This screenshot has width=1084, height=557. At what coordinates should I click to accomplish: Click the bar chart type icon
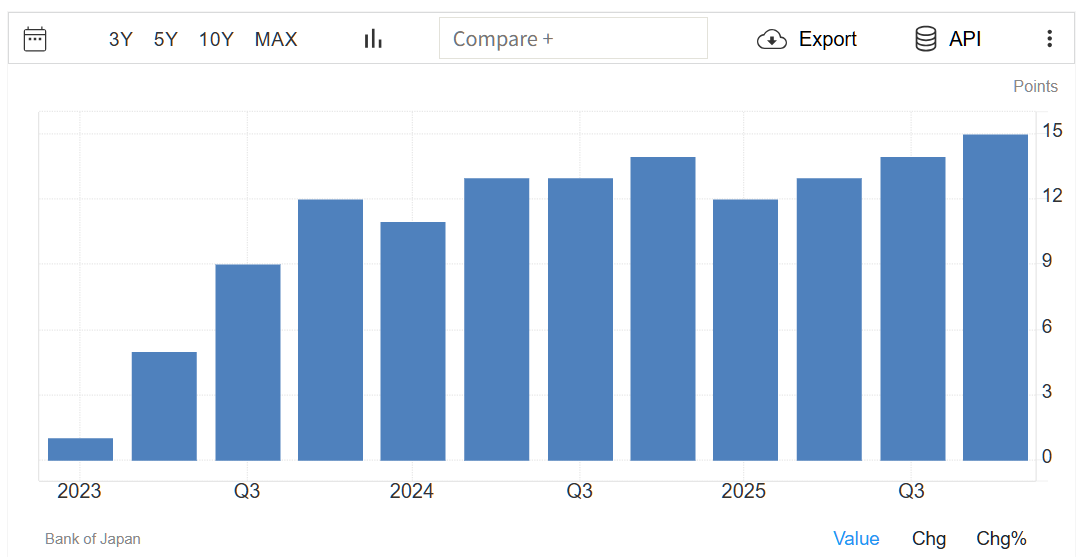pos(373,39)
